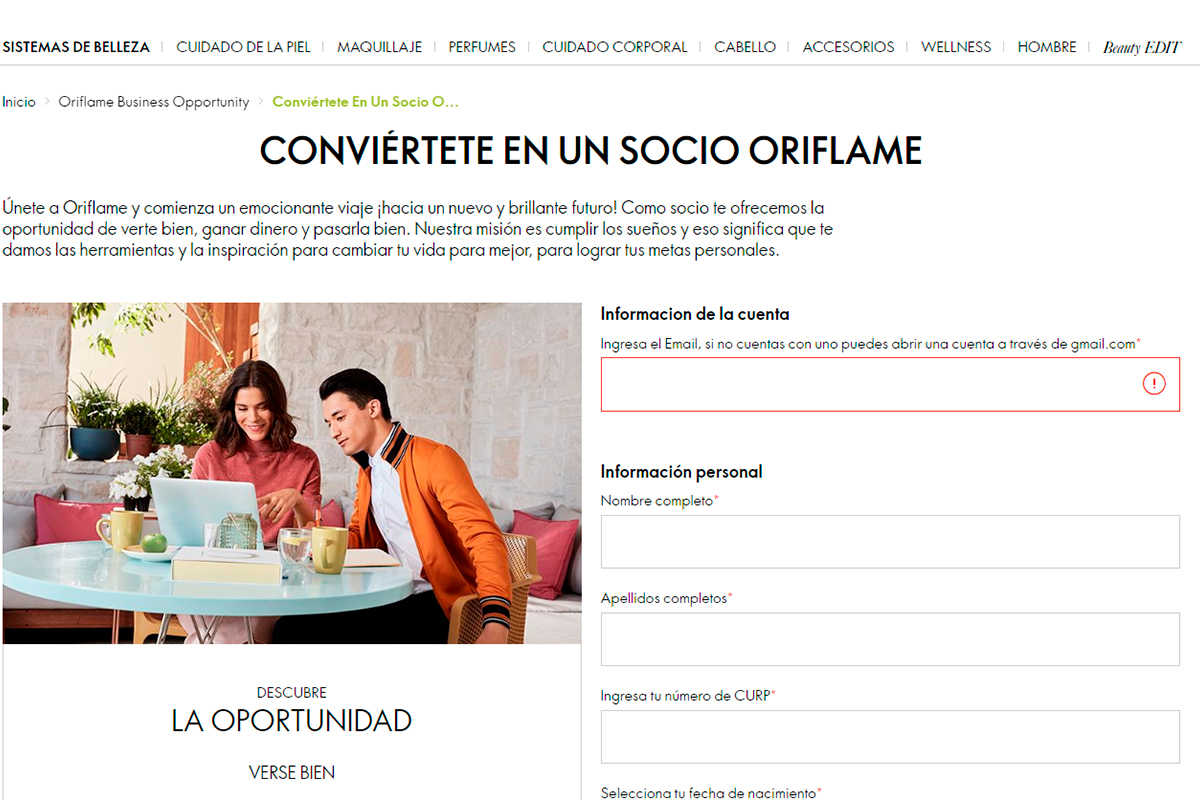Click the Informacion de la cuenta heading
The image size is (1200, 800).
695,314
